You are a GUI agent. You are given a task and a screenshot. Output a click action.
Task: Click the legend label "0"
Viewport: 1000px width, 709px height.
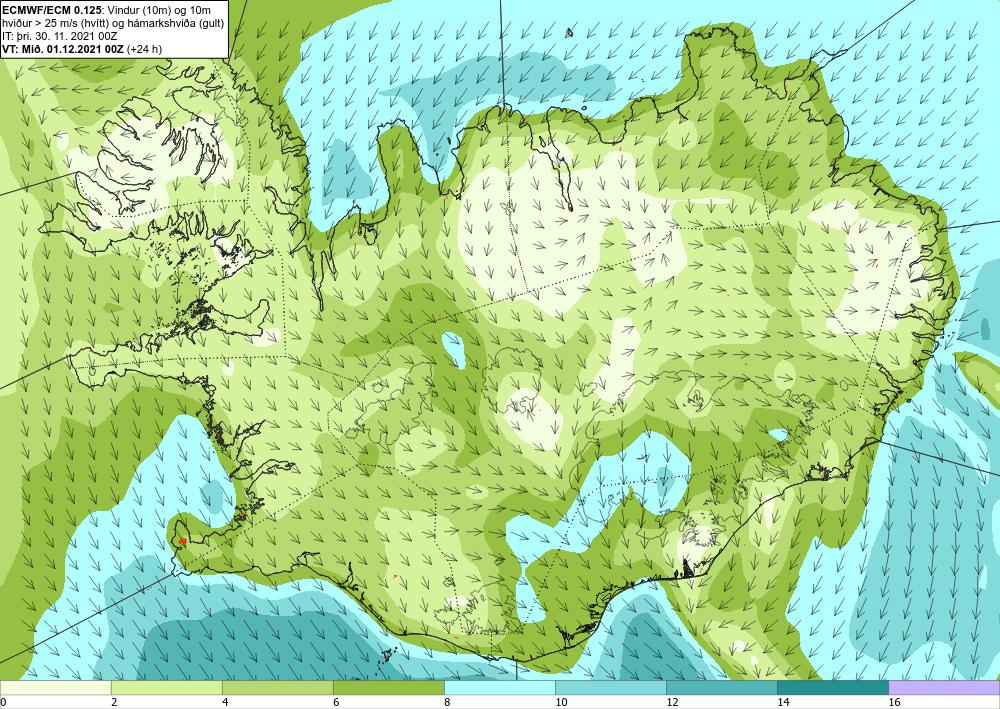click(3, 702)
